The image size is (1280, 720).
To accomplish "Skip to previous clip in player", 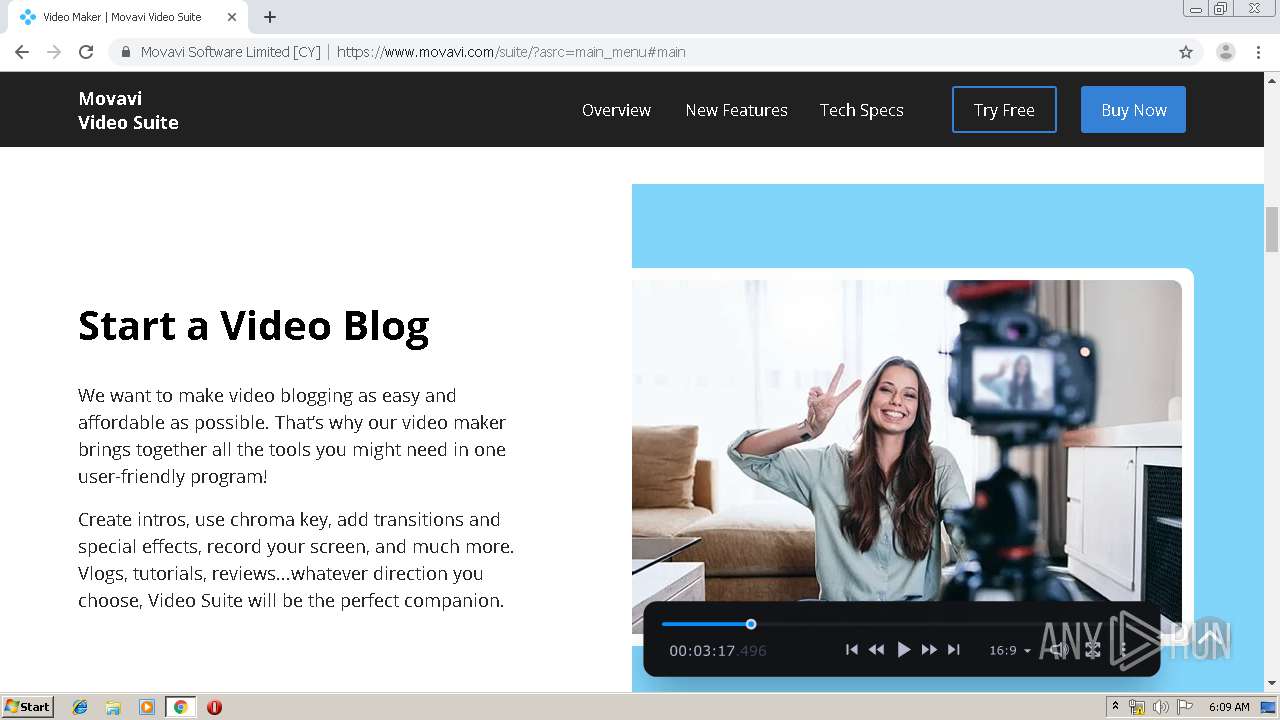I will 852,650.
